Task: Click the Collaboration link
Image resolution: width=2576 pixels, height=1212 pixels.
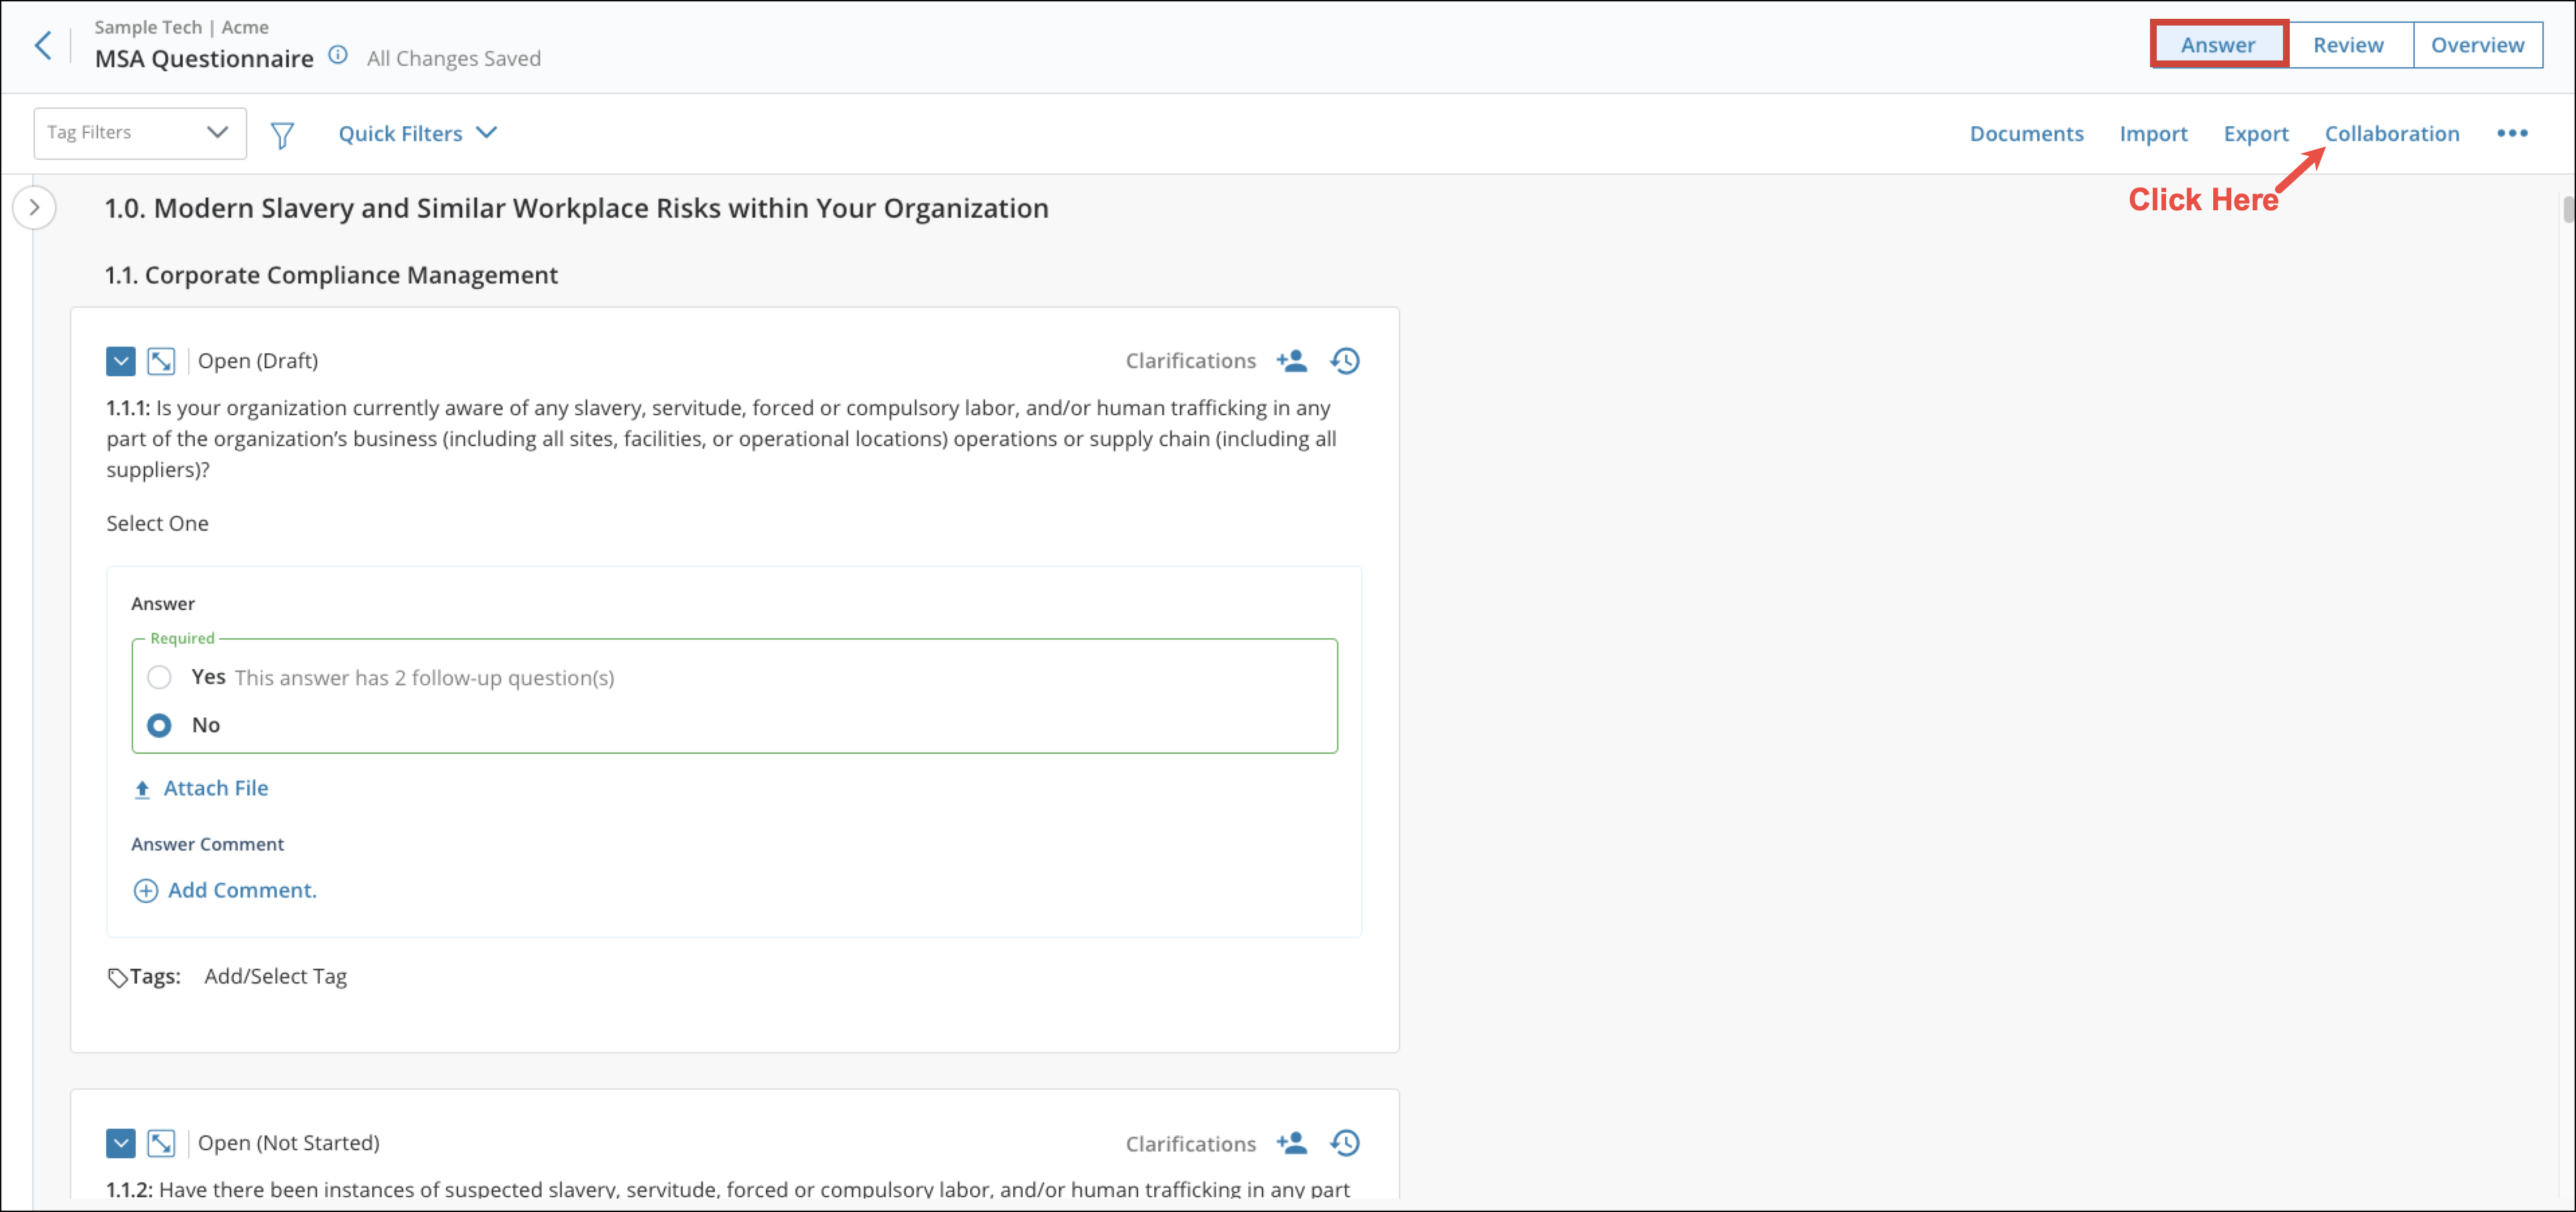Action: [x=2392, y=133]
